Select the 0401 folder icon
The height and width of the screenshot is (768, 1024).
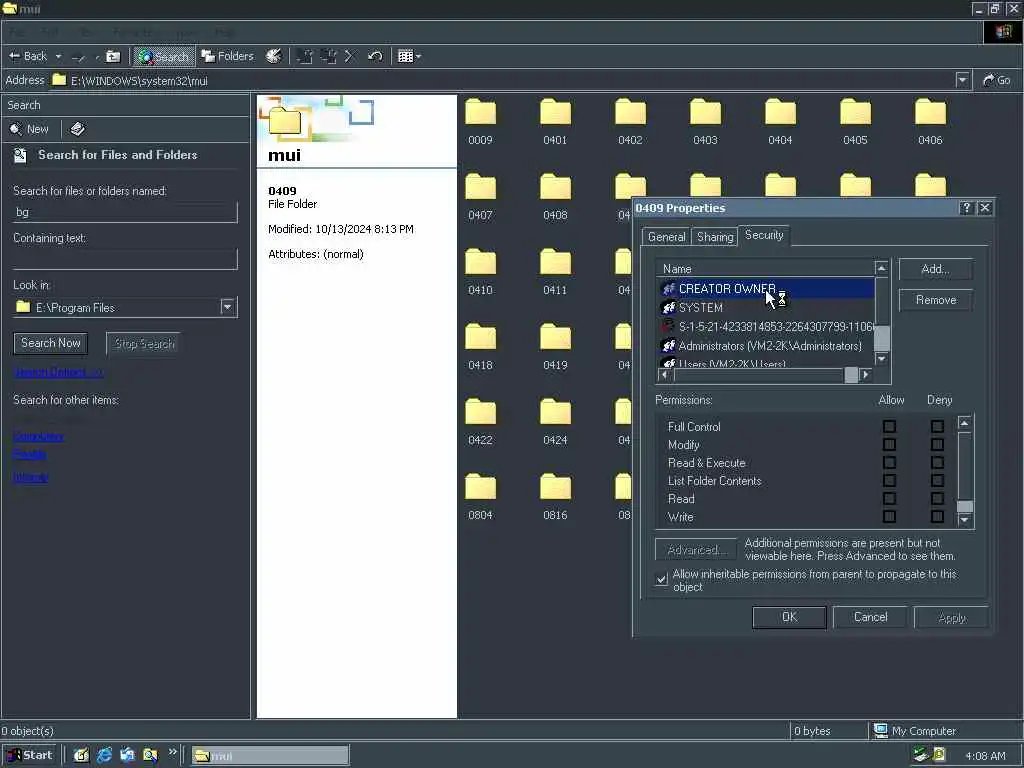(556, 112)
